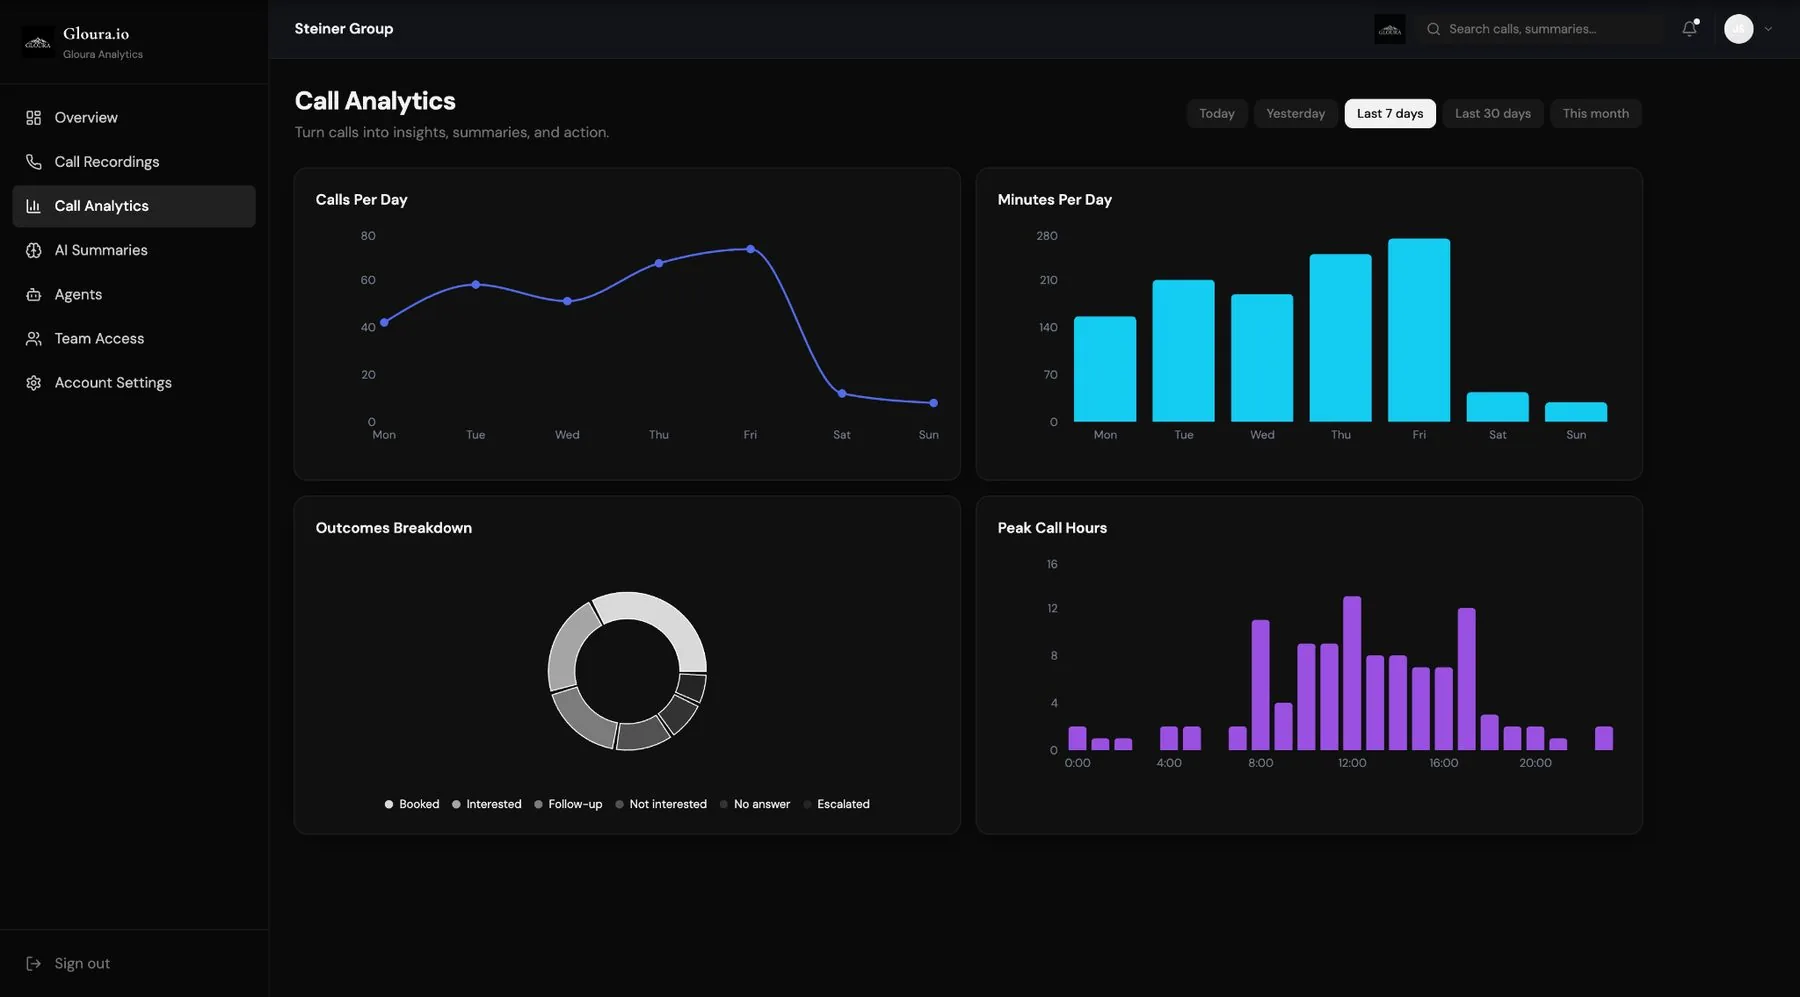Click the Sign out arrow icon

coord(33,964)
